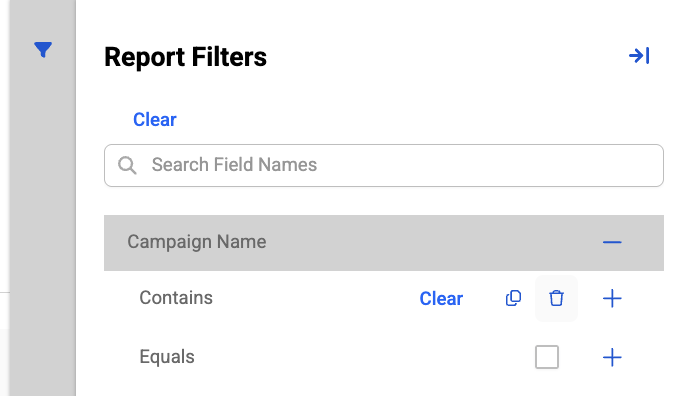Delete the Contains filter with trash icon
The width and height of the screenshot is (692, 396).
click(556, 298)
